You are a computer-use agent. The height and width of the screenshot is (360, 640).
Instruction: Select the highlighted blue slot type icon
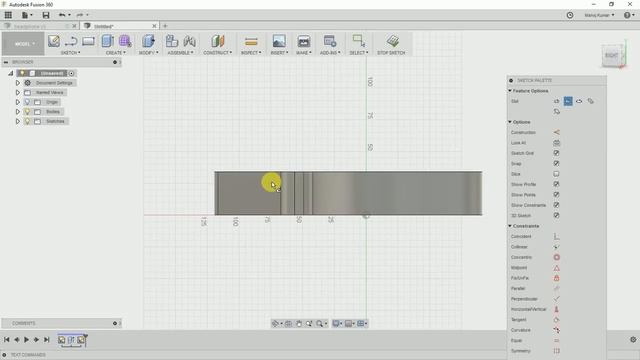(x=568, y=101)
